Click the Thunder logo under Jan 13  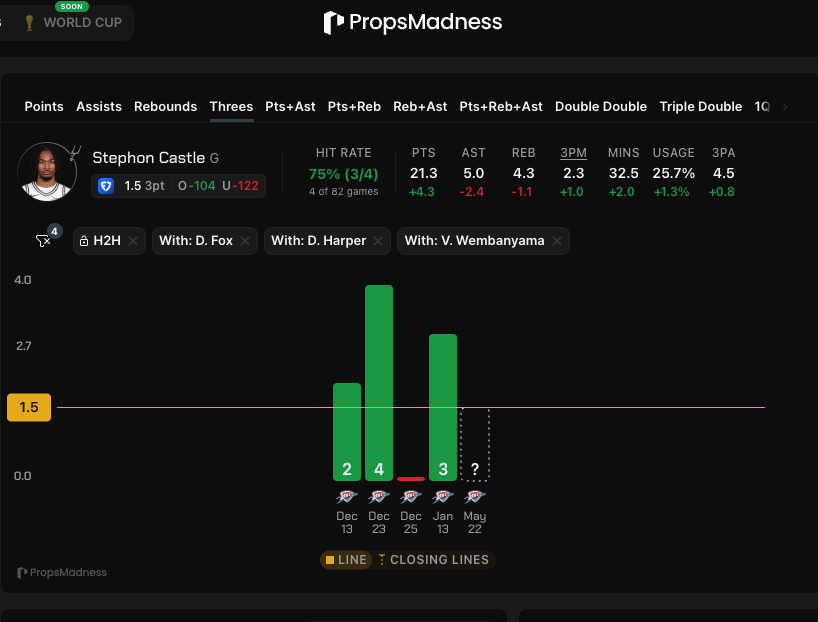pyautogui.click(x=443, y=496)
